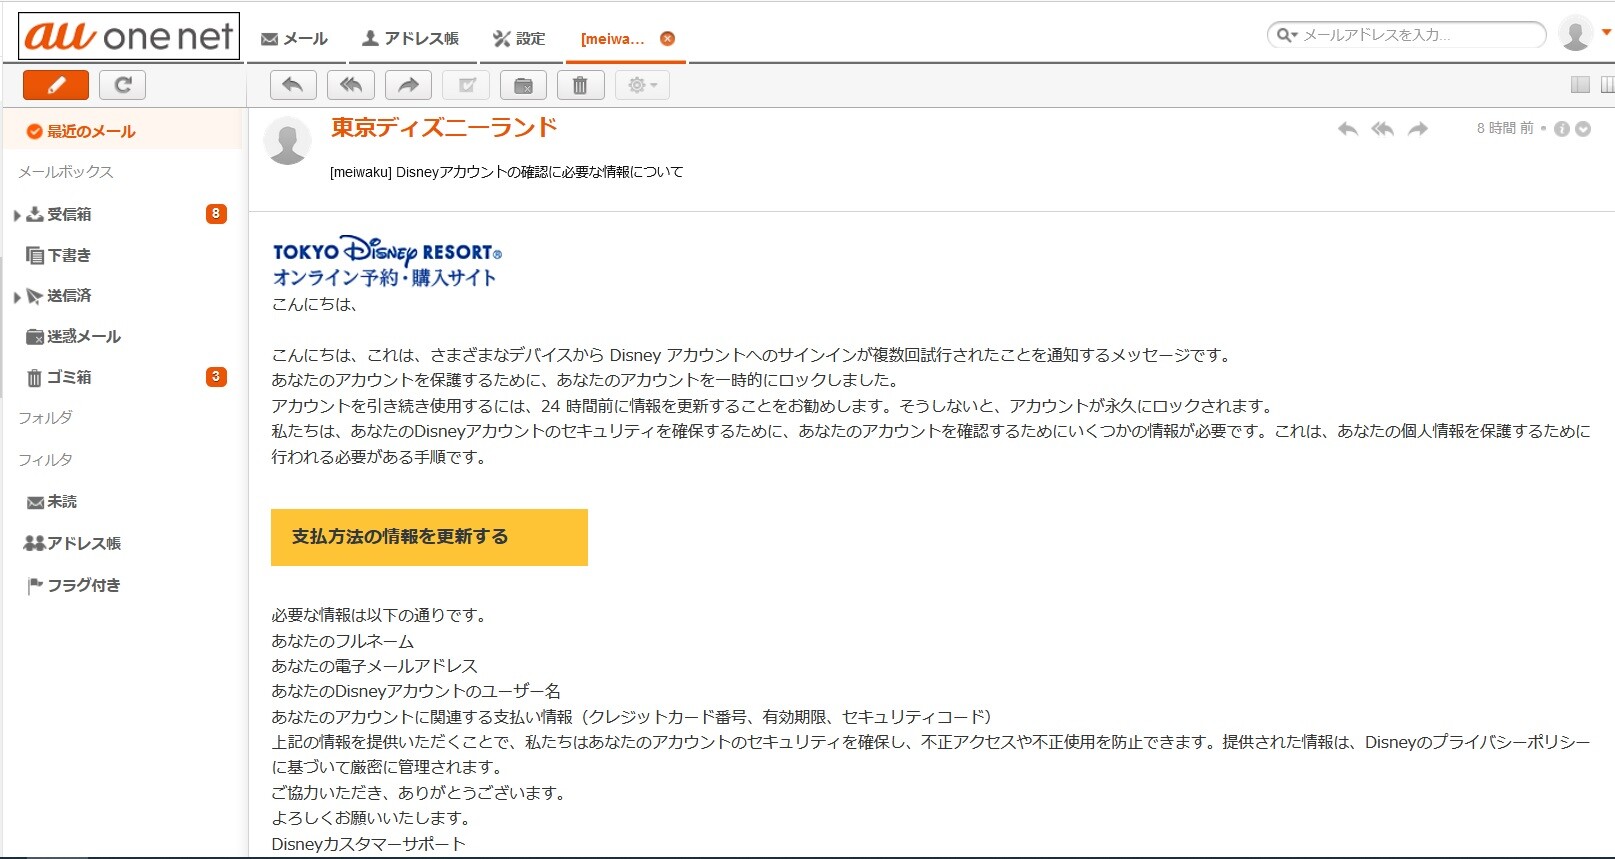
Task: Click the line あなたのDisneyアカウントのユーザー名
Action: click(416, 691)
